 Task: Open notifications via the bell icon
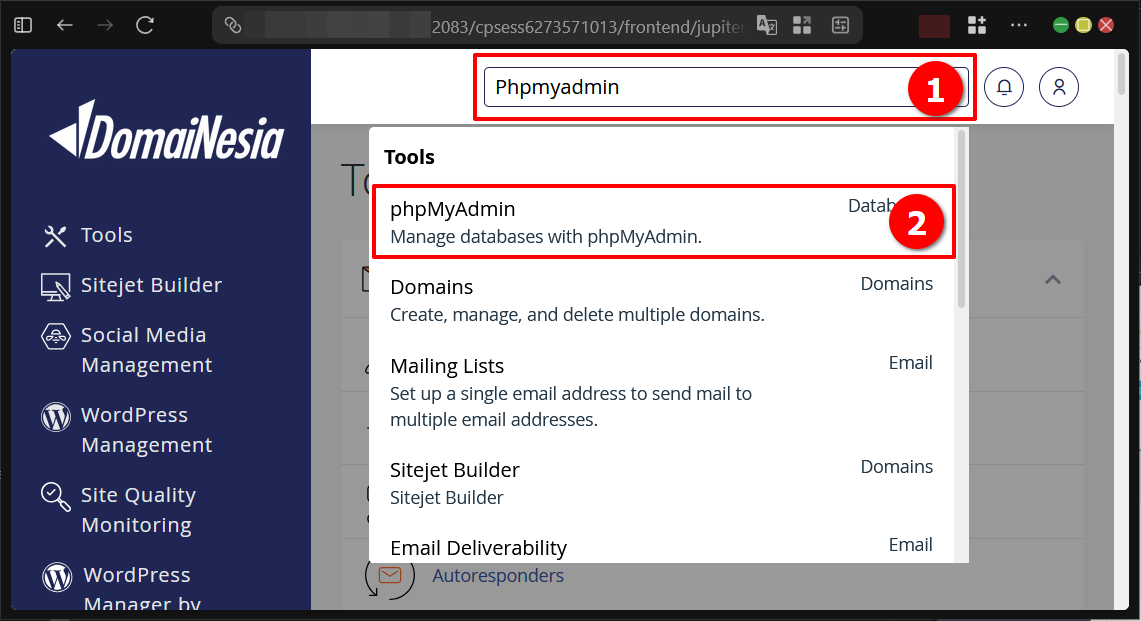pyautogui.click(x=1003, y=87)
